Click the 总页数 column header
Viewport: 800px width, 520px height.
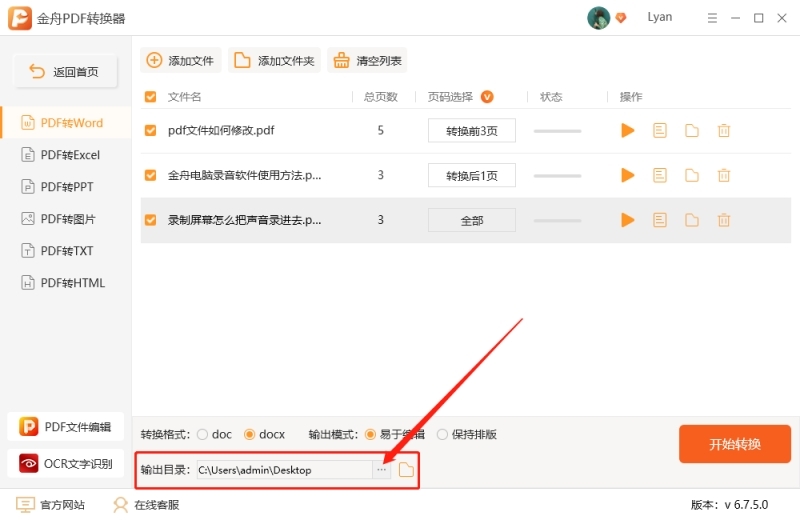(x=381, y=97)
